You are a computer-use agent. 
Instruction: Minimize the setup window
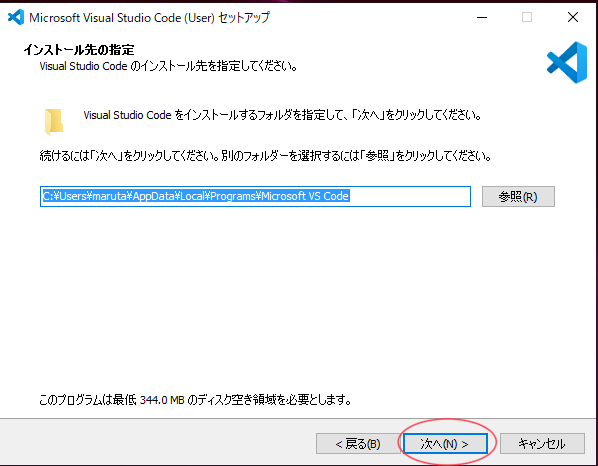(x=482, y=17)
